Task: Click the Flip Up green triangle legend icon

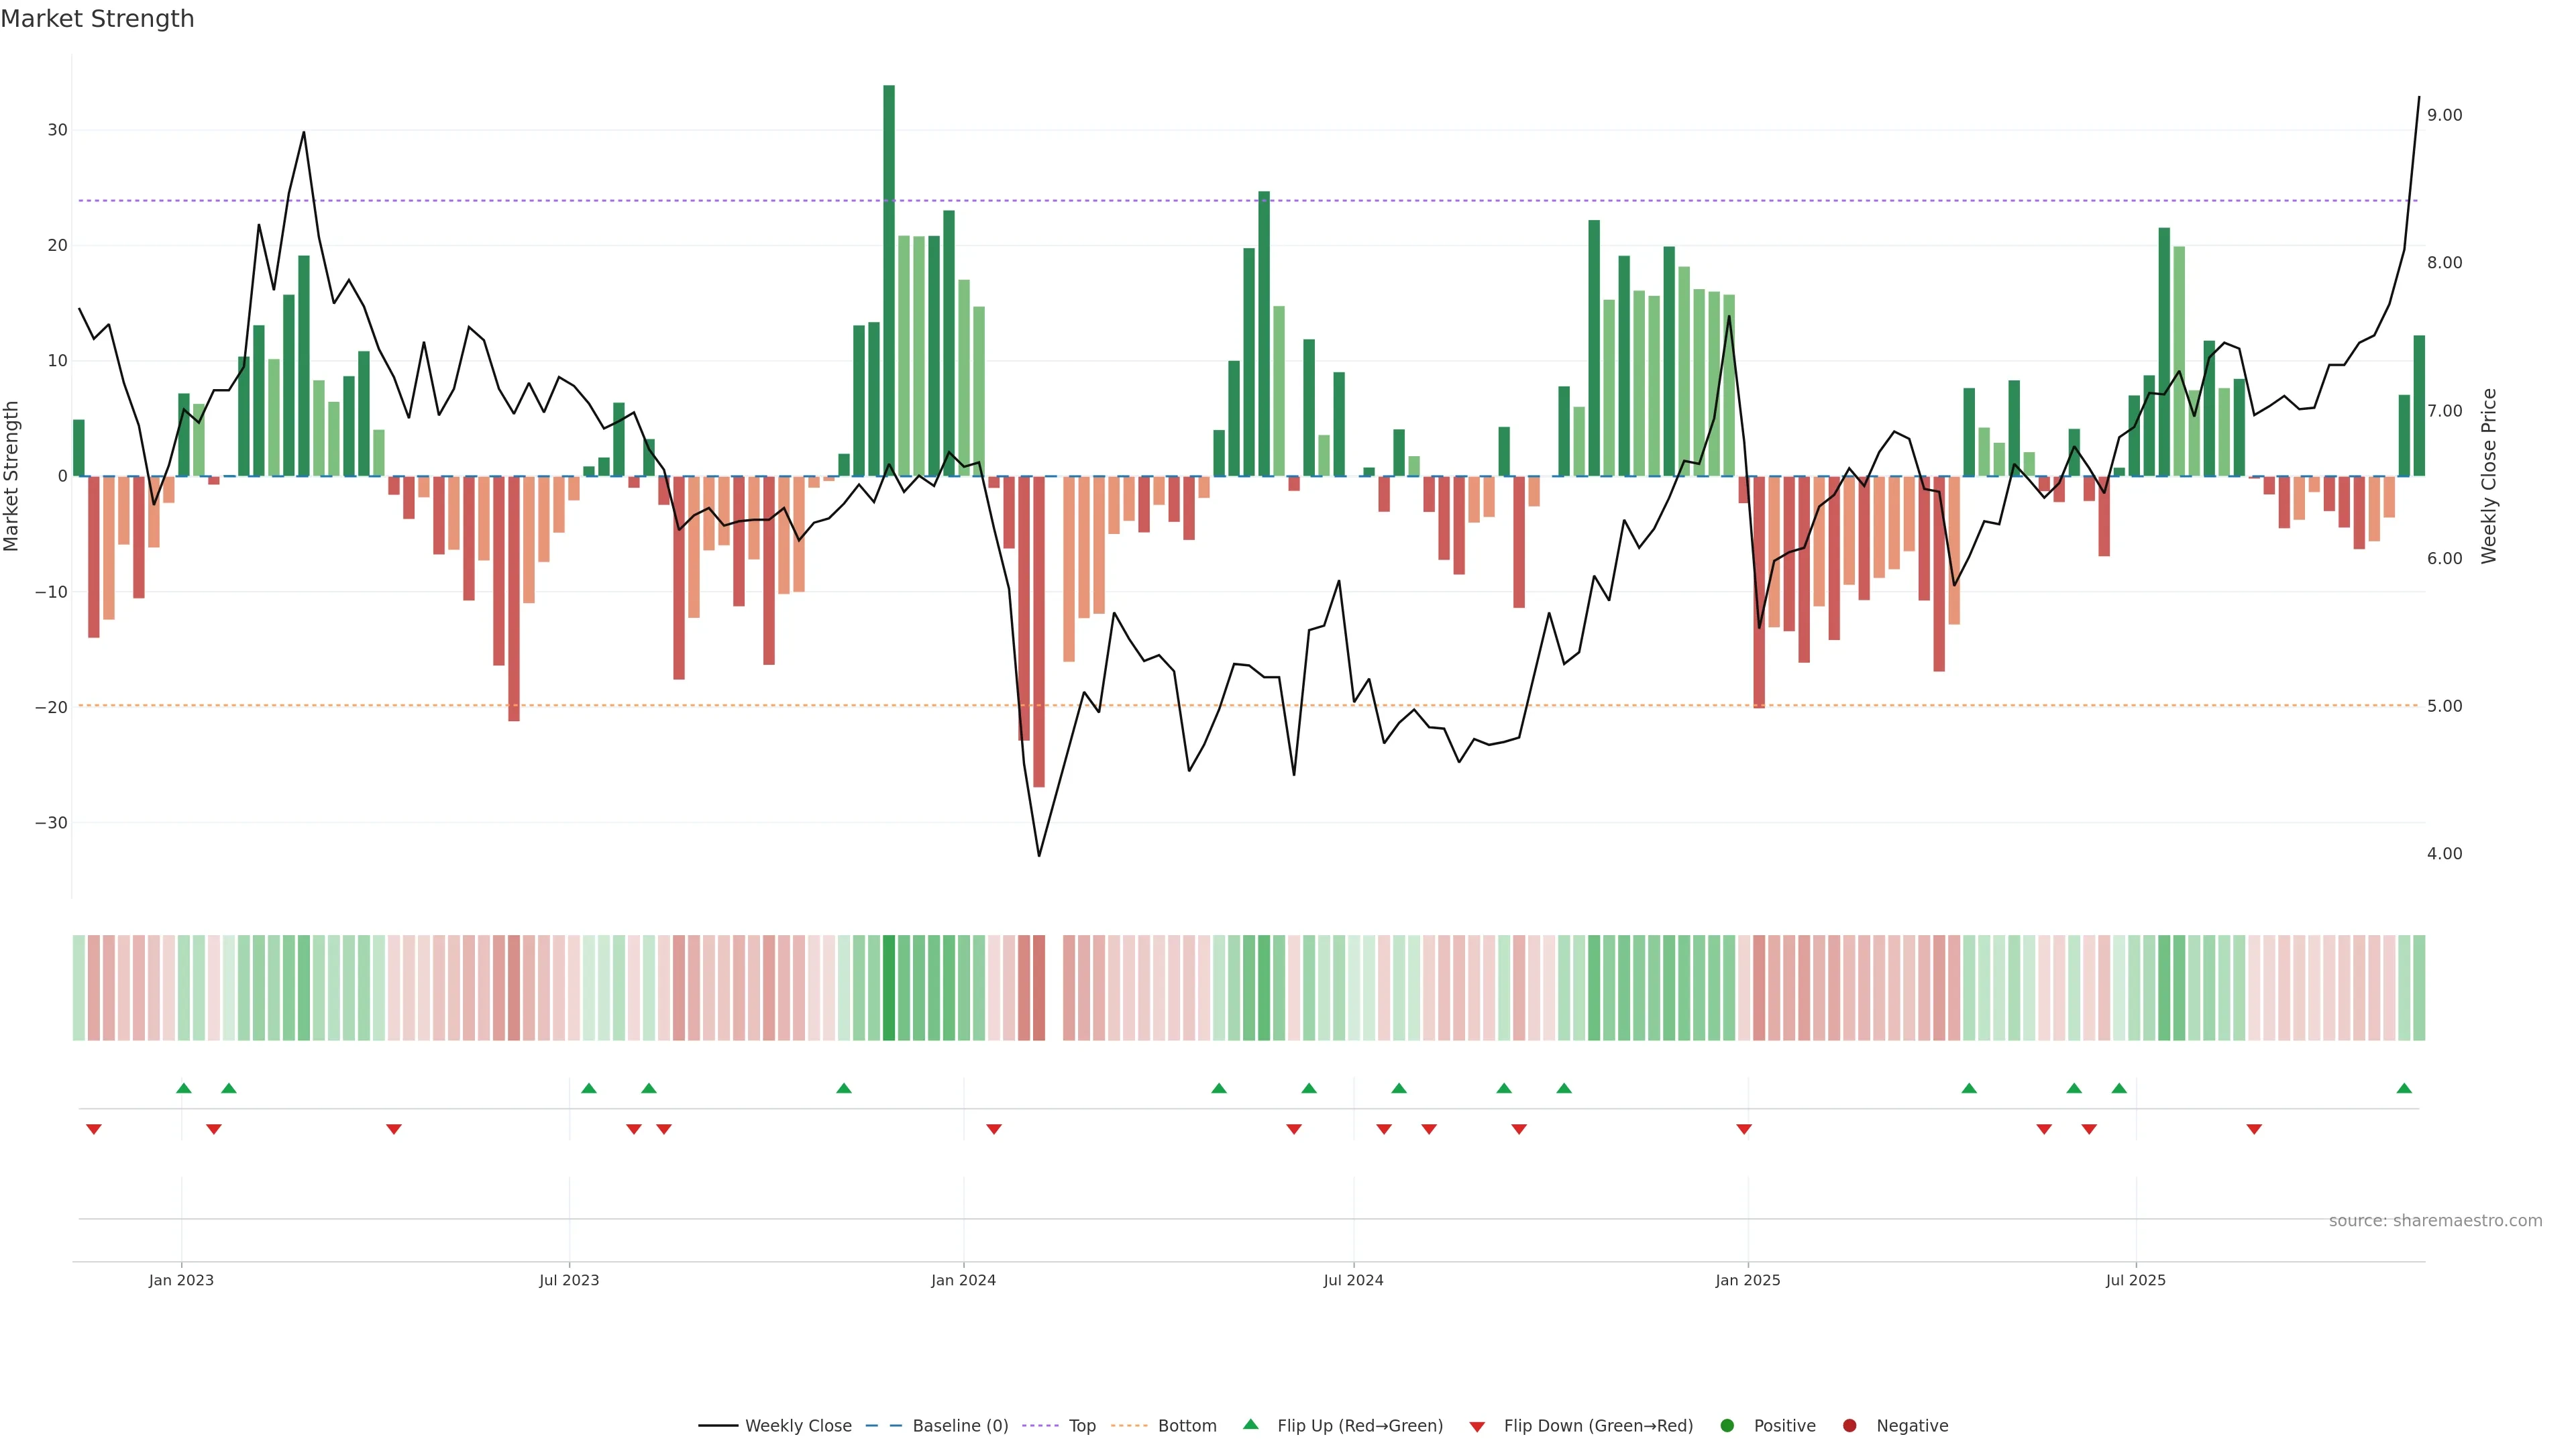Action: tap(1250, 1425)
